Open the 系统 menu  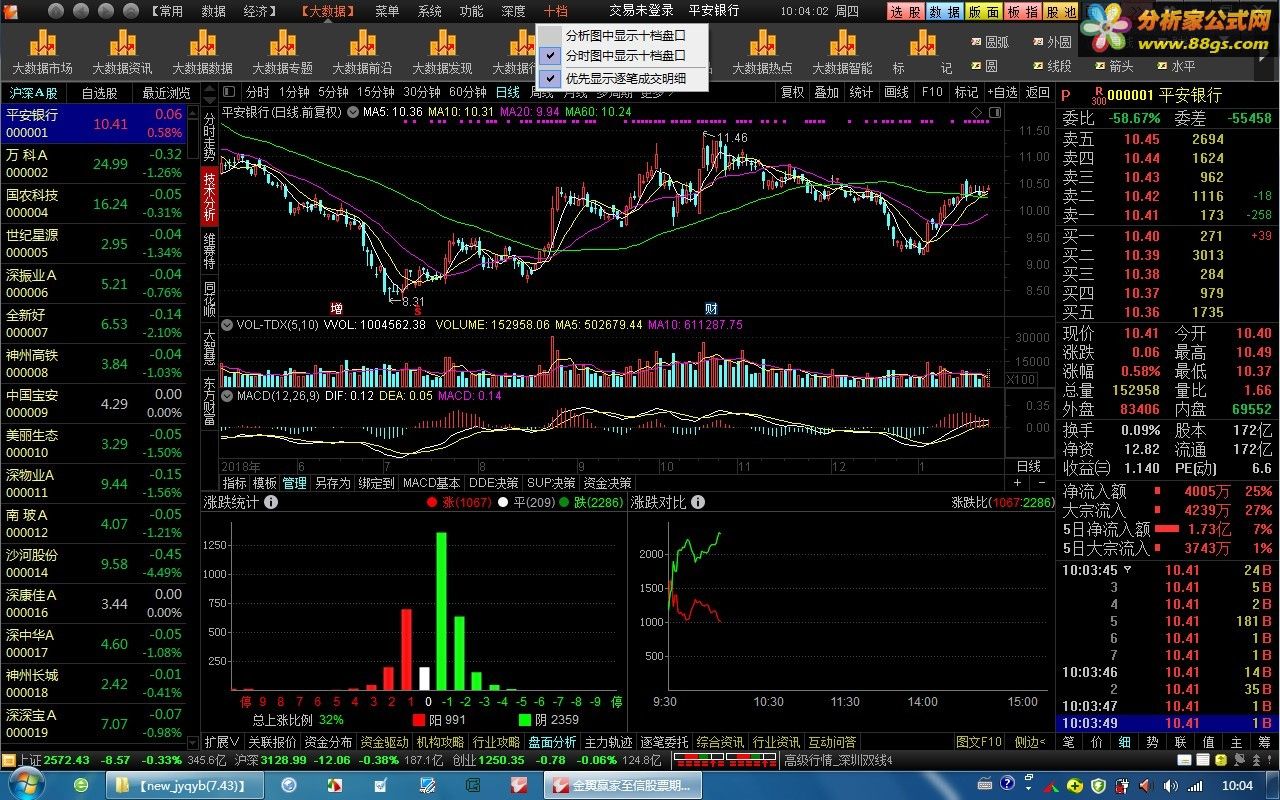(429, 11)
